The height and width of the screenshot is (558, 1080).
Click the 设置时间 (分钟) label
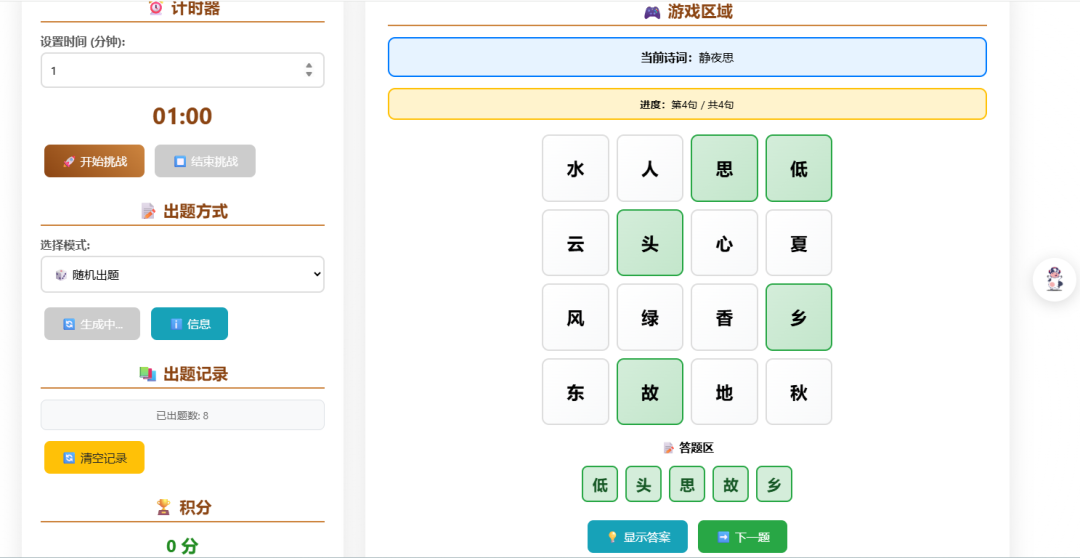tap(83, 41)
